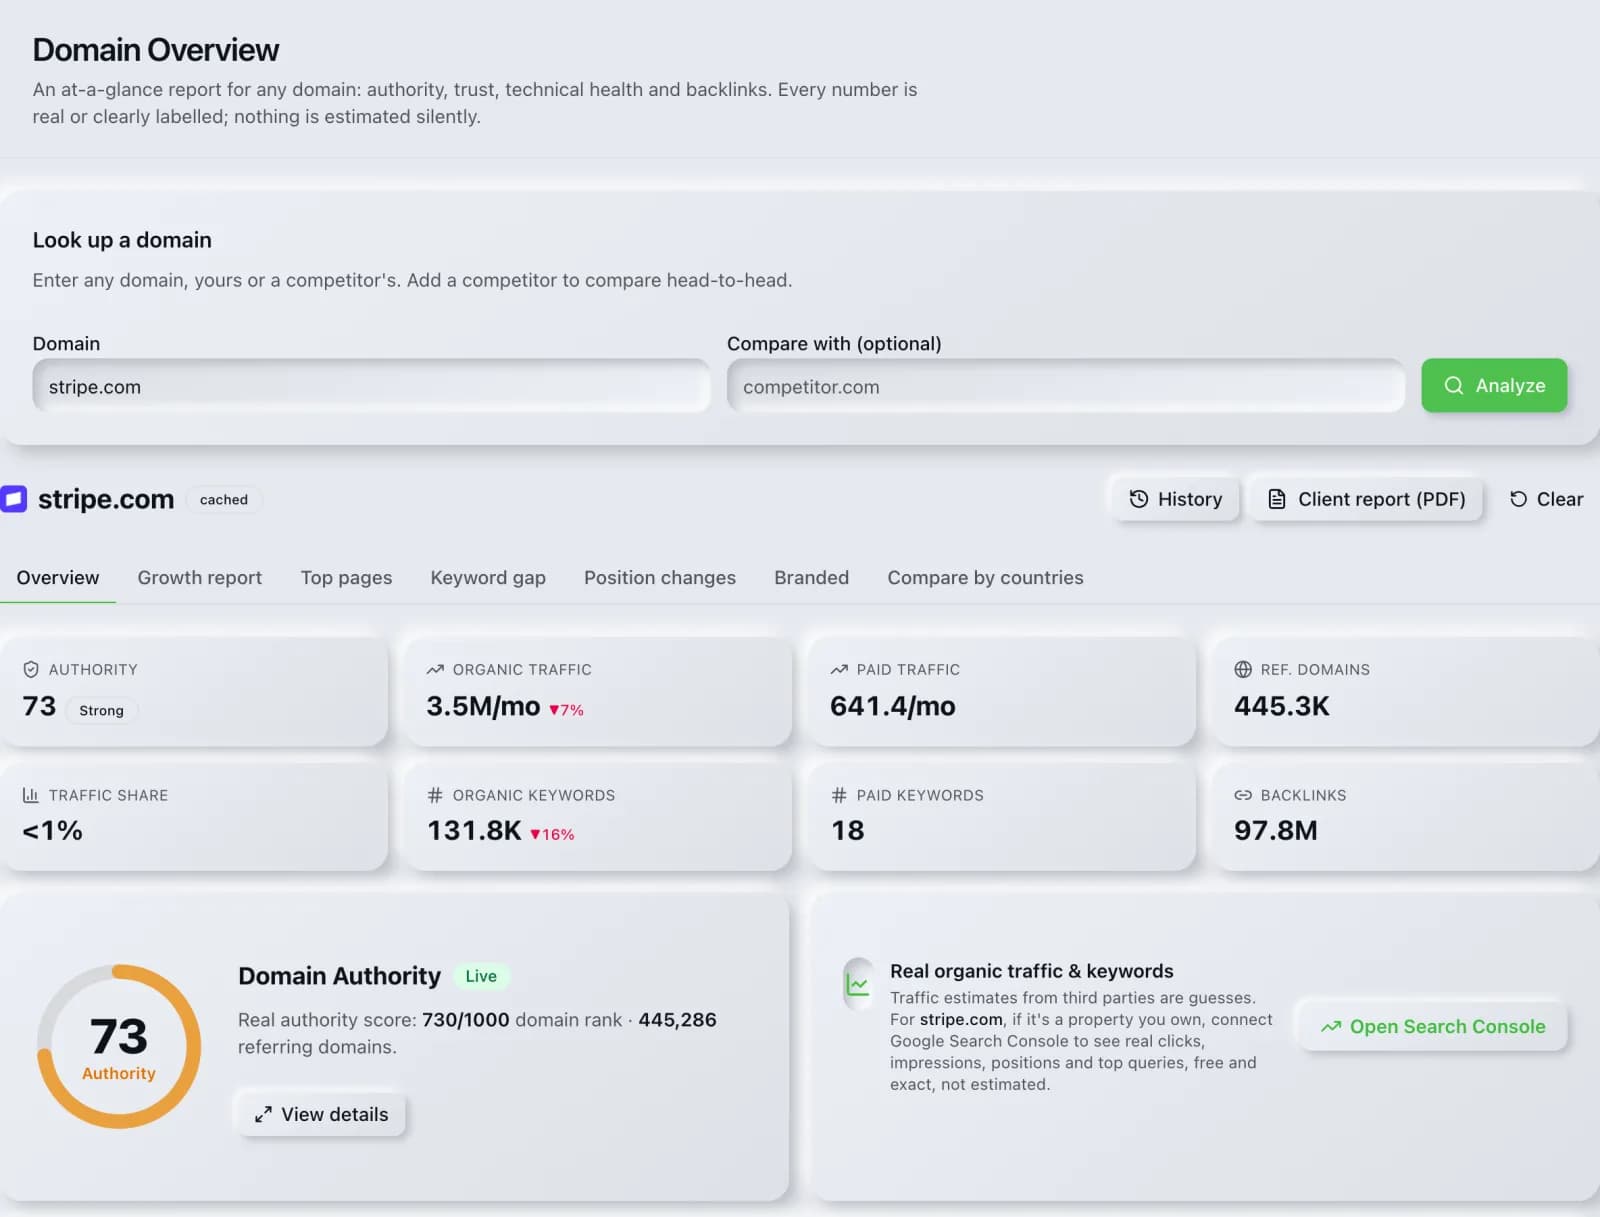This screenshot has width=1600, height=1217.
Task: Click the hash icon beside Paid Keywords
Action: tap(839, 795)
